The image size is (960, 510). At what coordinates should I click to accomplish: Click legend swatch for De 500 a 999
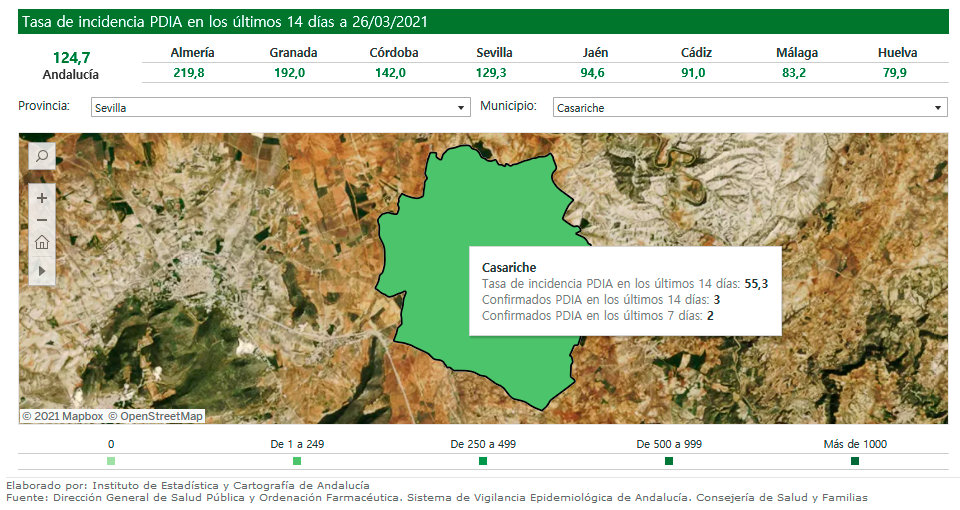pos(669,461)
